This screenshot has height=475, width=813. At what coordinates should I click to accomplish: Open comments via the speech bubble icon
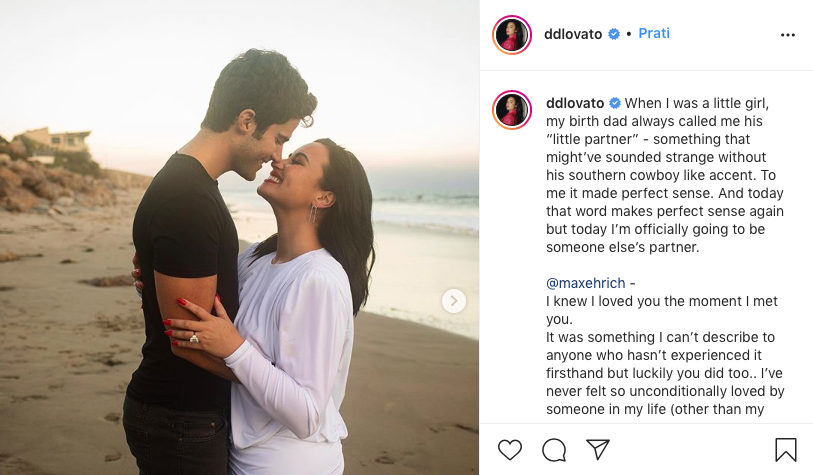[554, 450]
